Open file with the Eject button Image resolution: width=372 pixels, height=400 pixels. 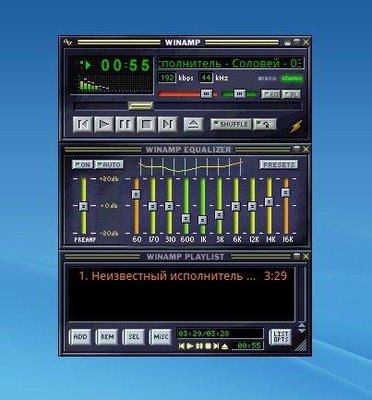tap(193, 125)
